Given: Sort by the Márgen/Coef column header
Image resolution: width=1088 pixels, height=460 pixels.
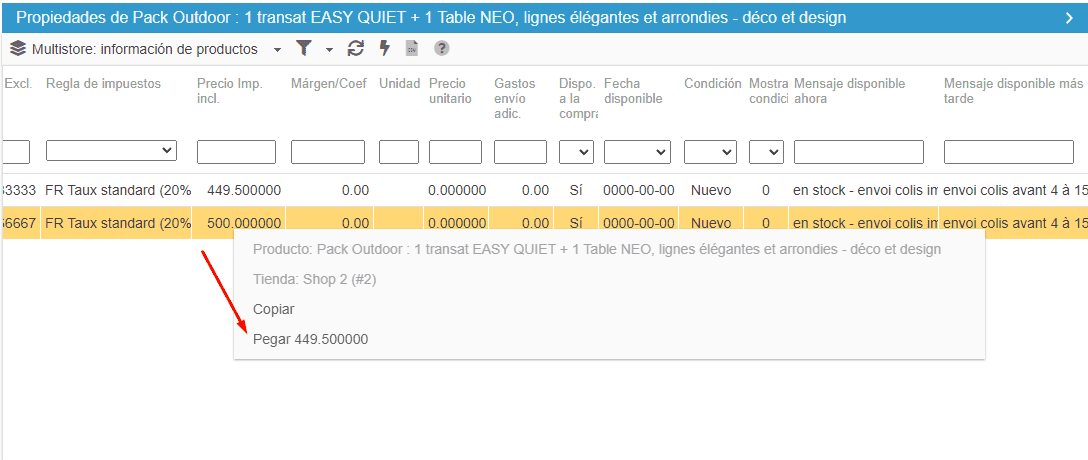Looking at the screenshot, I should (x=328, y=84).
